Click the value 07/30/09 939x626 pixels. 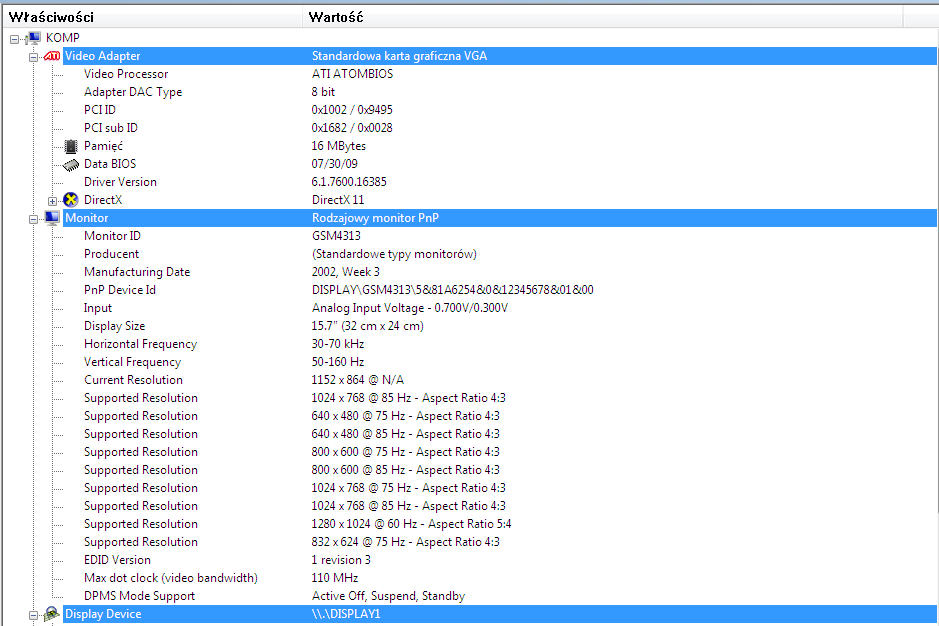click(x=334, y=164)
